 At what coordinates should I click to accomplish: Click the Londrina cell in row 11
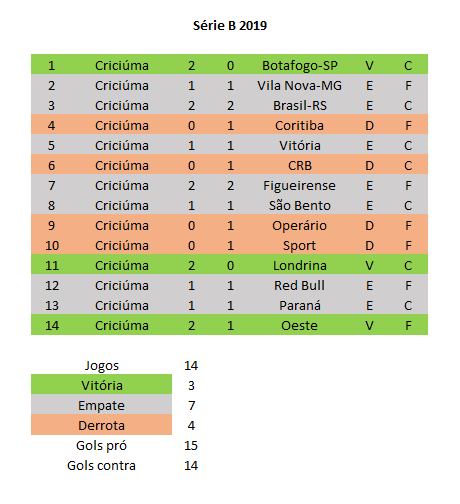[300, 266]
